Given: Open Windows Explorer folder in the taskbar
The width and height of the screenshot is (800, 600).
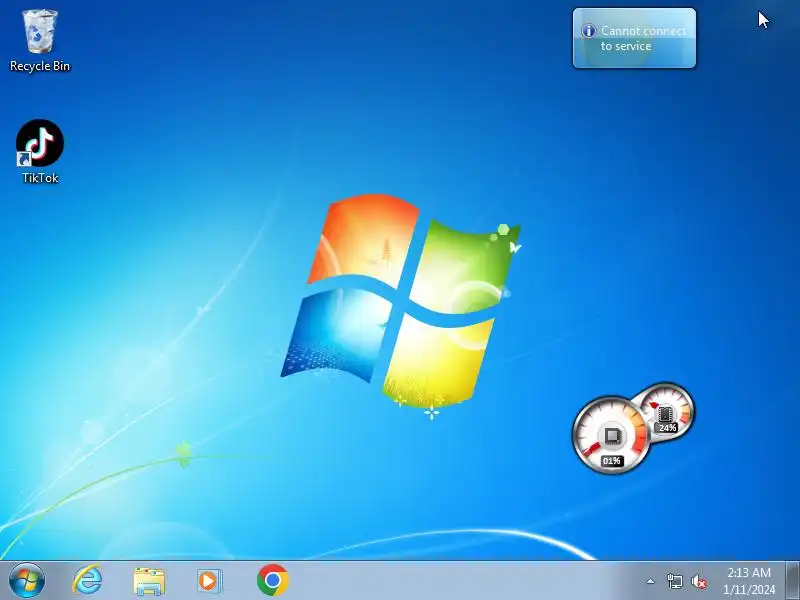Looking at the screenshot, I should tap(149, 581).
